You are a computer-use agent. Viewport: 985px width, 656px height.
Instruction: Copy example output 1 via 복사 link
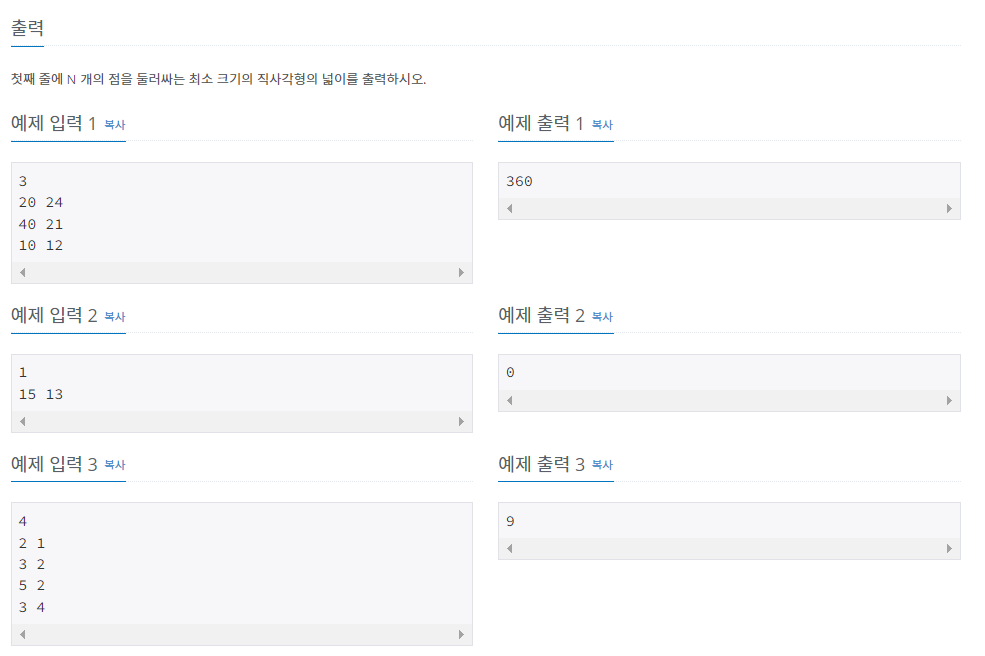pos(602,124)
